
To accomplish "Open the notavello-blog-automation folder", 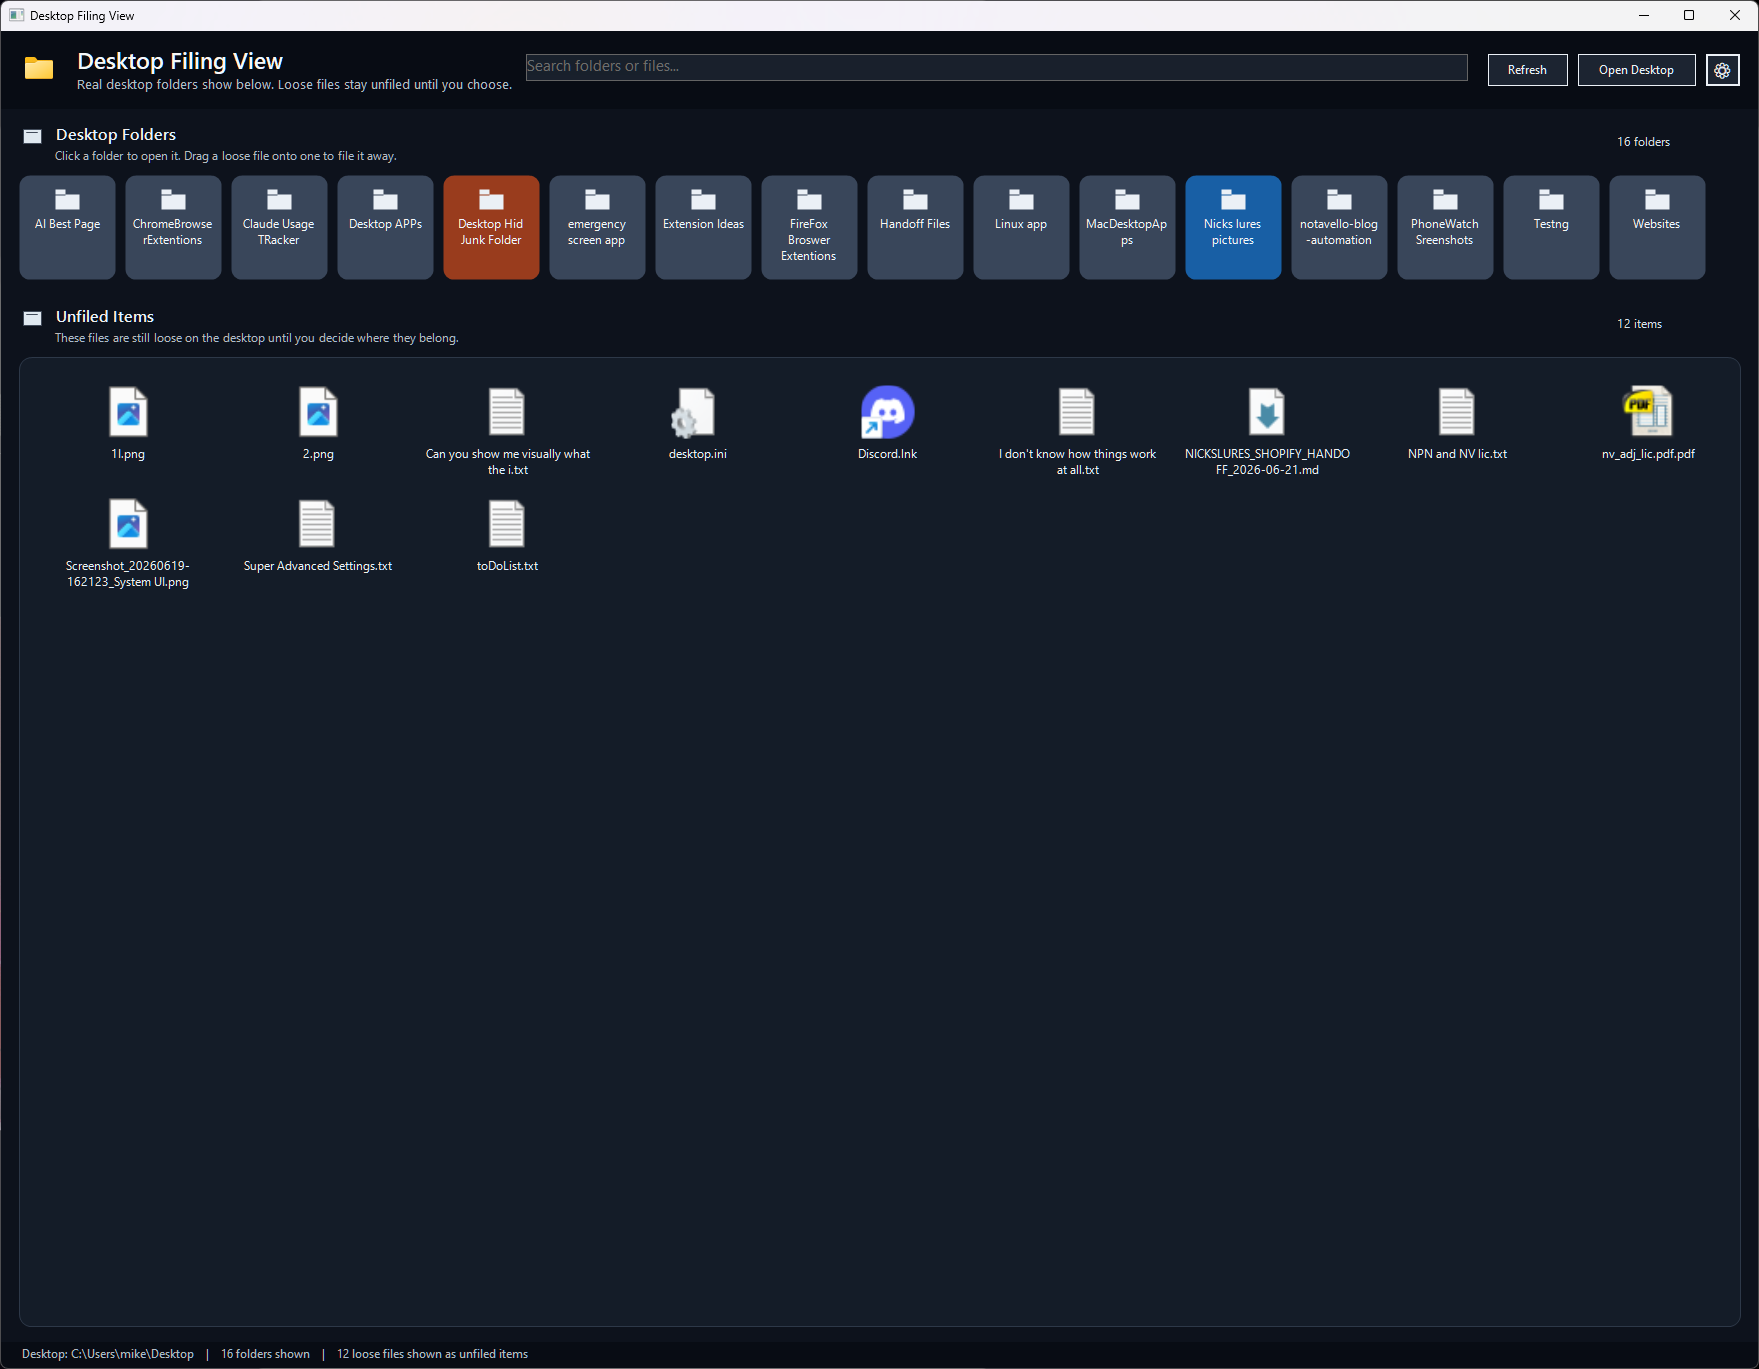I will pos(1339,227).
